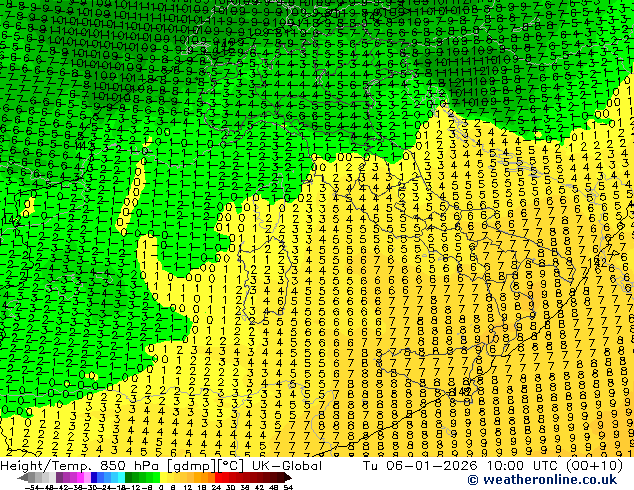Click the '(00+10)' forecast offset text
Viewport: 634px width, 490px height.
click(x=595, y=466)
